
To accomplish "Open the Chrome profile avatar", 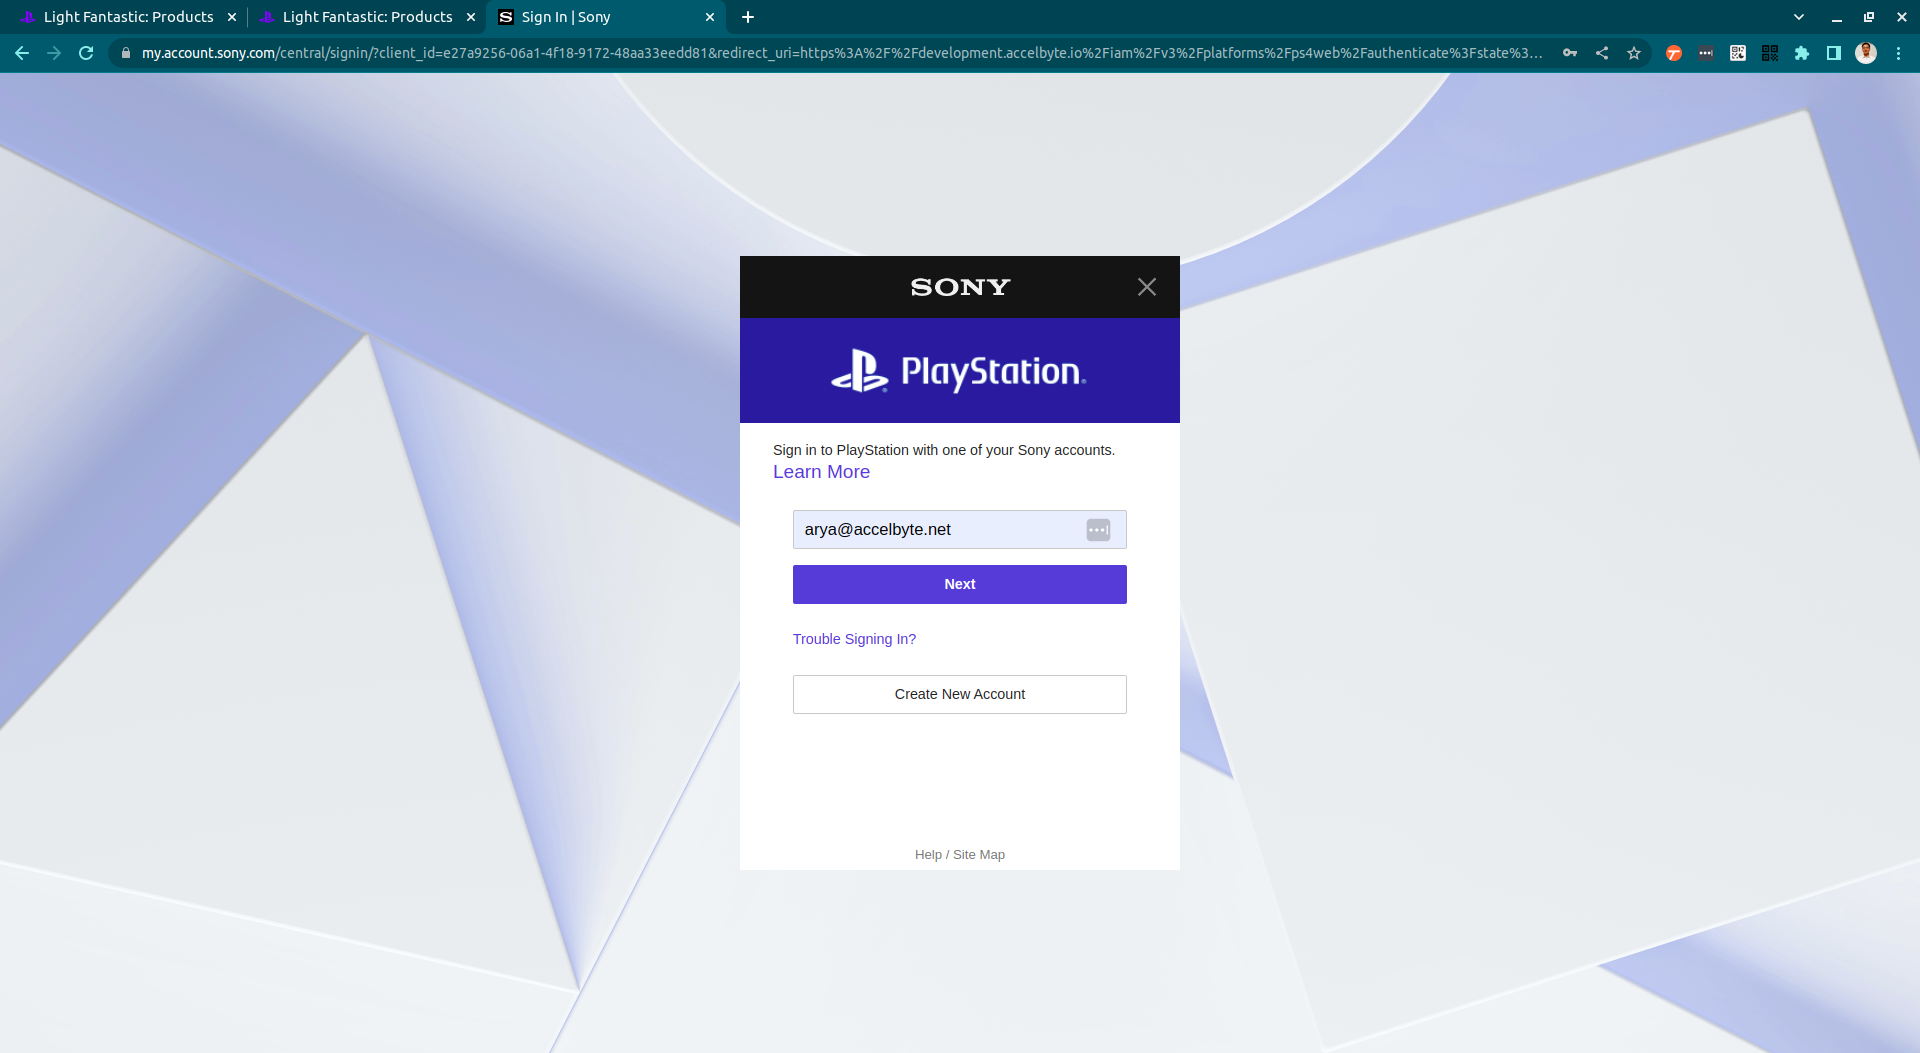I will coord(1866,53).
